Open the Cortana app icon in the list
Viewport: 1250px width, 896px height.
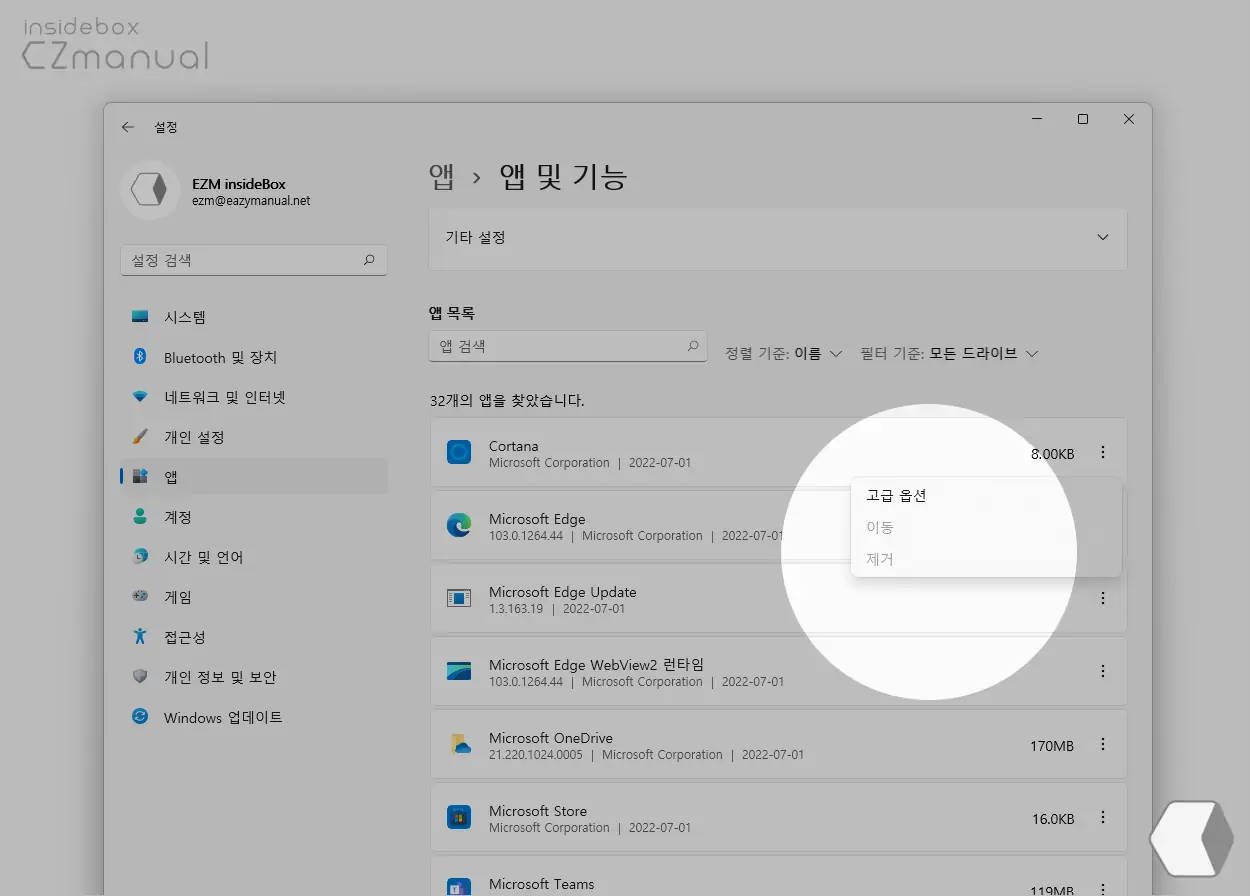point(458,452)
